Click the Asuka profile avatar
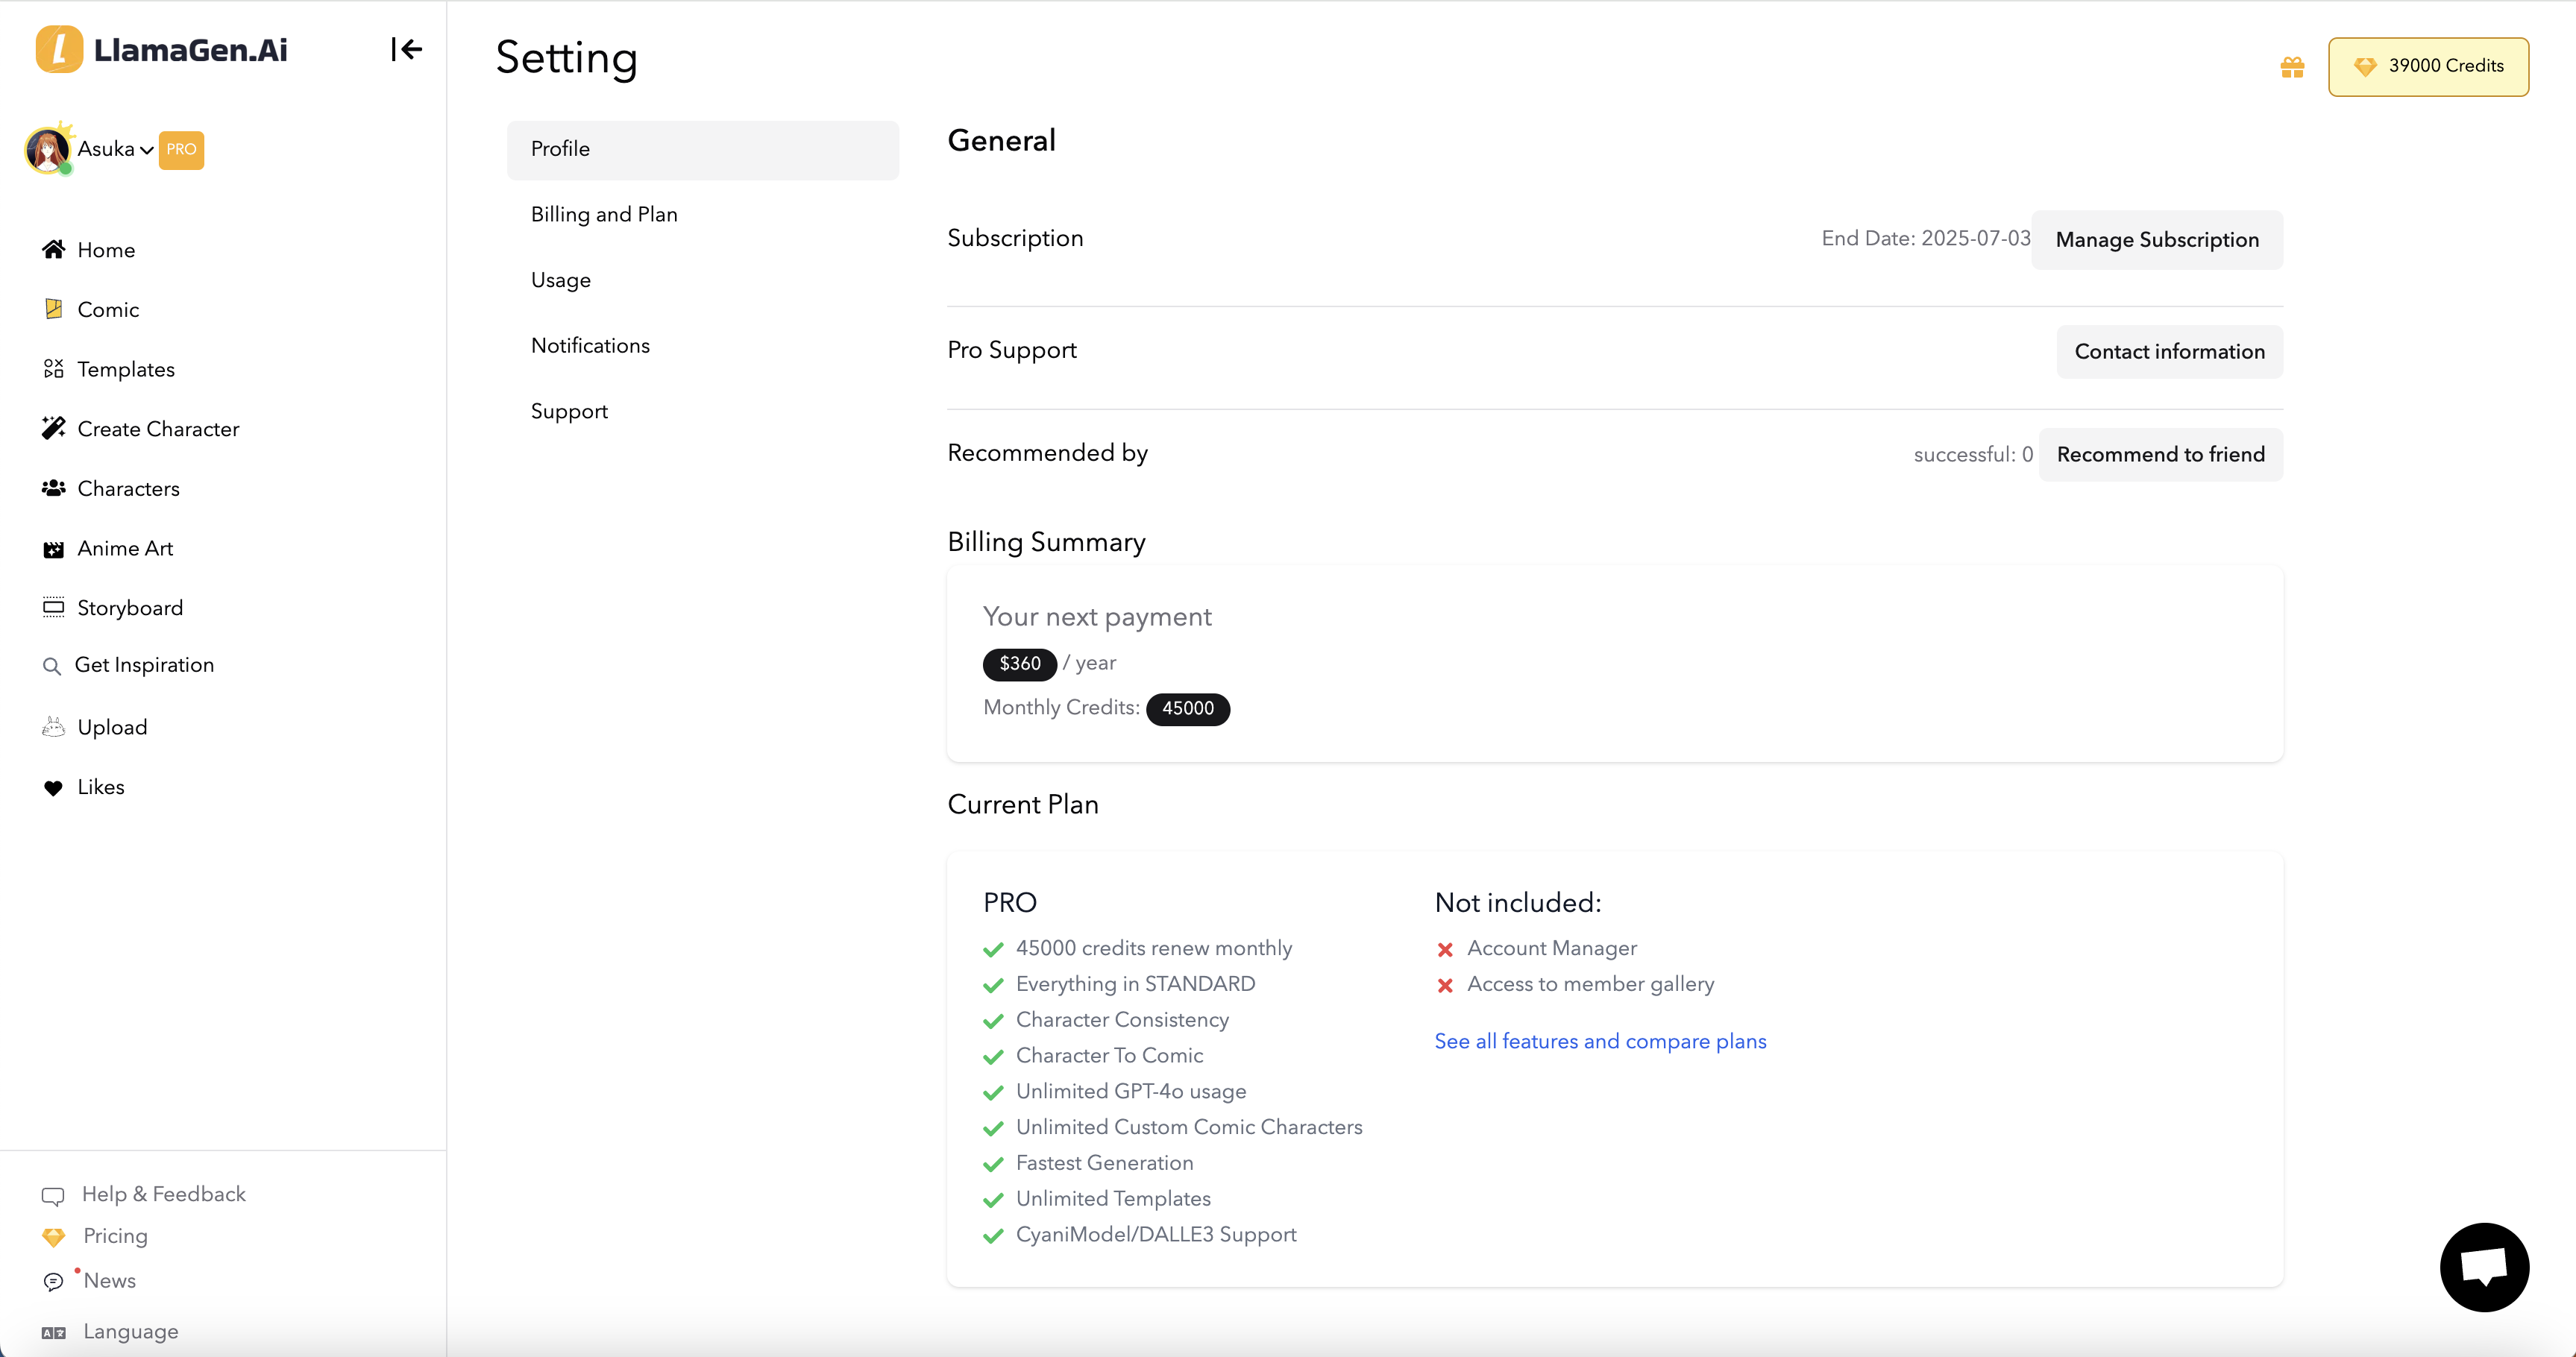The width and height of the screenshot is (2576, 1357). 47,150
